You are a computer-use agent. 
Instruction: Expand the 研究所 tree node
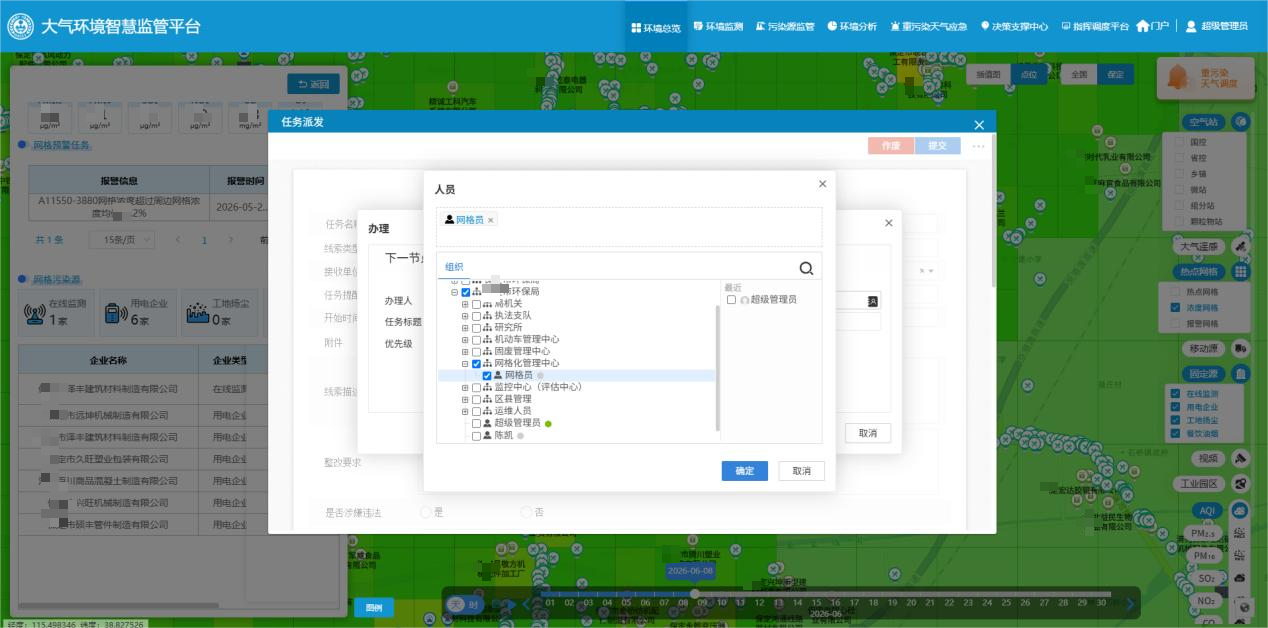[x=465, y=327]
